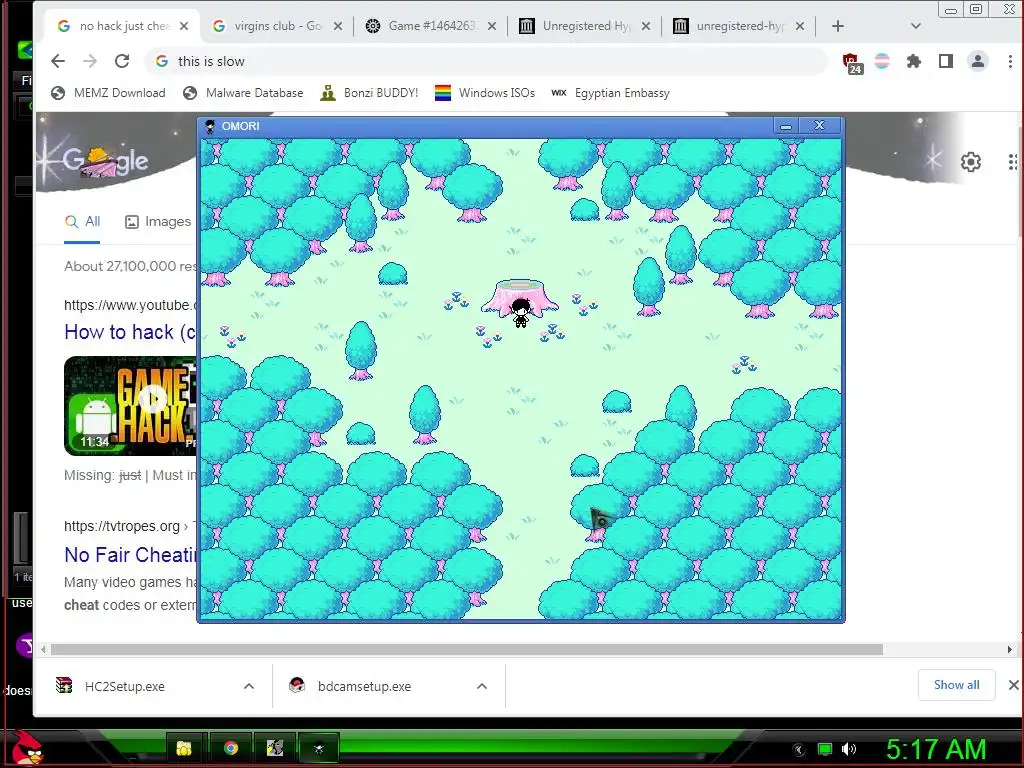Open the Windows ISOs bookmark
1024x768 pixels.
485,93
